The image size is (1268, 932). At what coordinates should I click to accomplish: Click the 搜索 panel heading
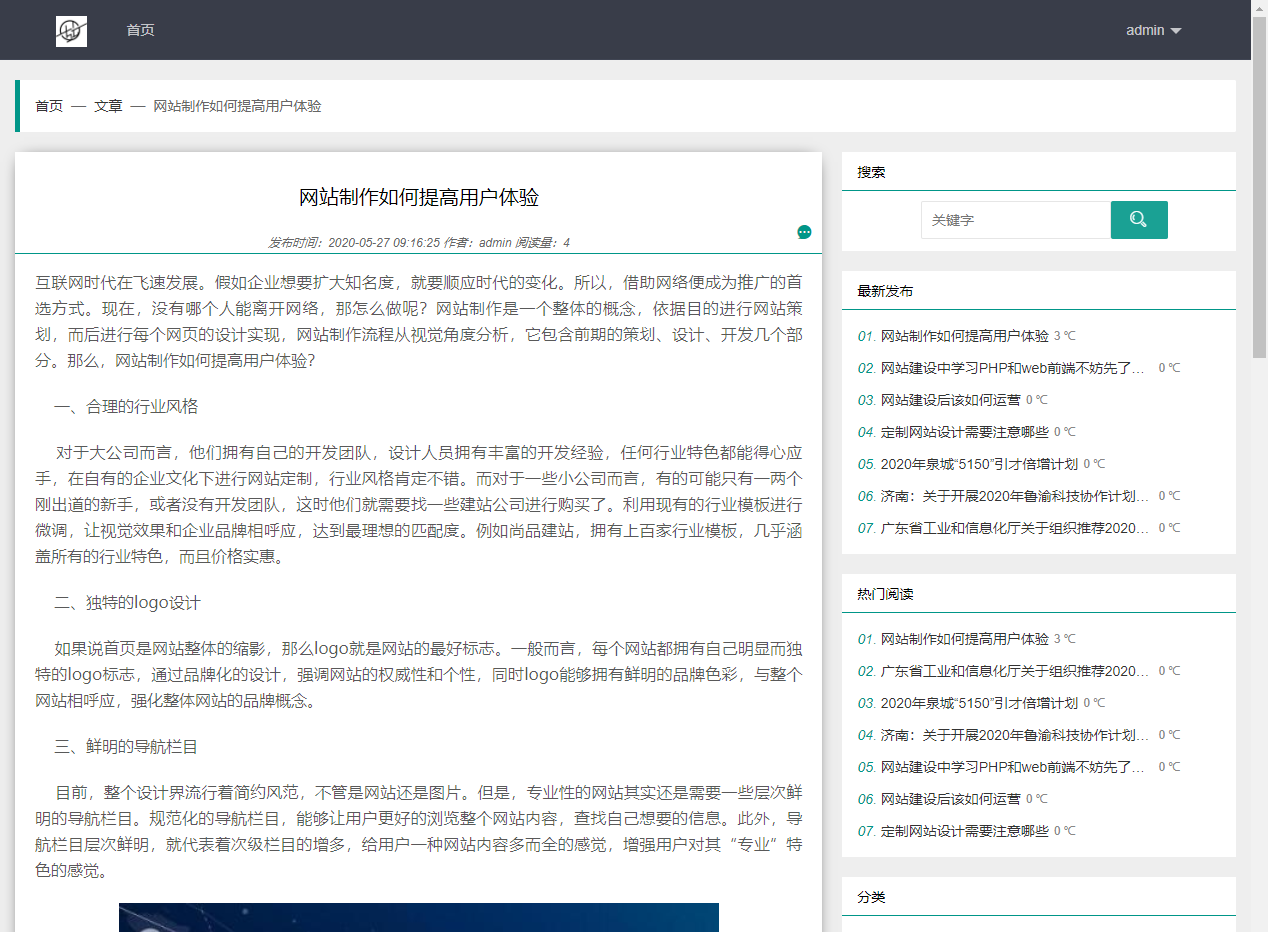[x=871, y=172]
